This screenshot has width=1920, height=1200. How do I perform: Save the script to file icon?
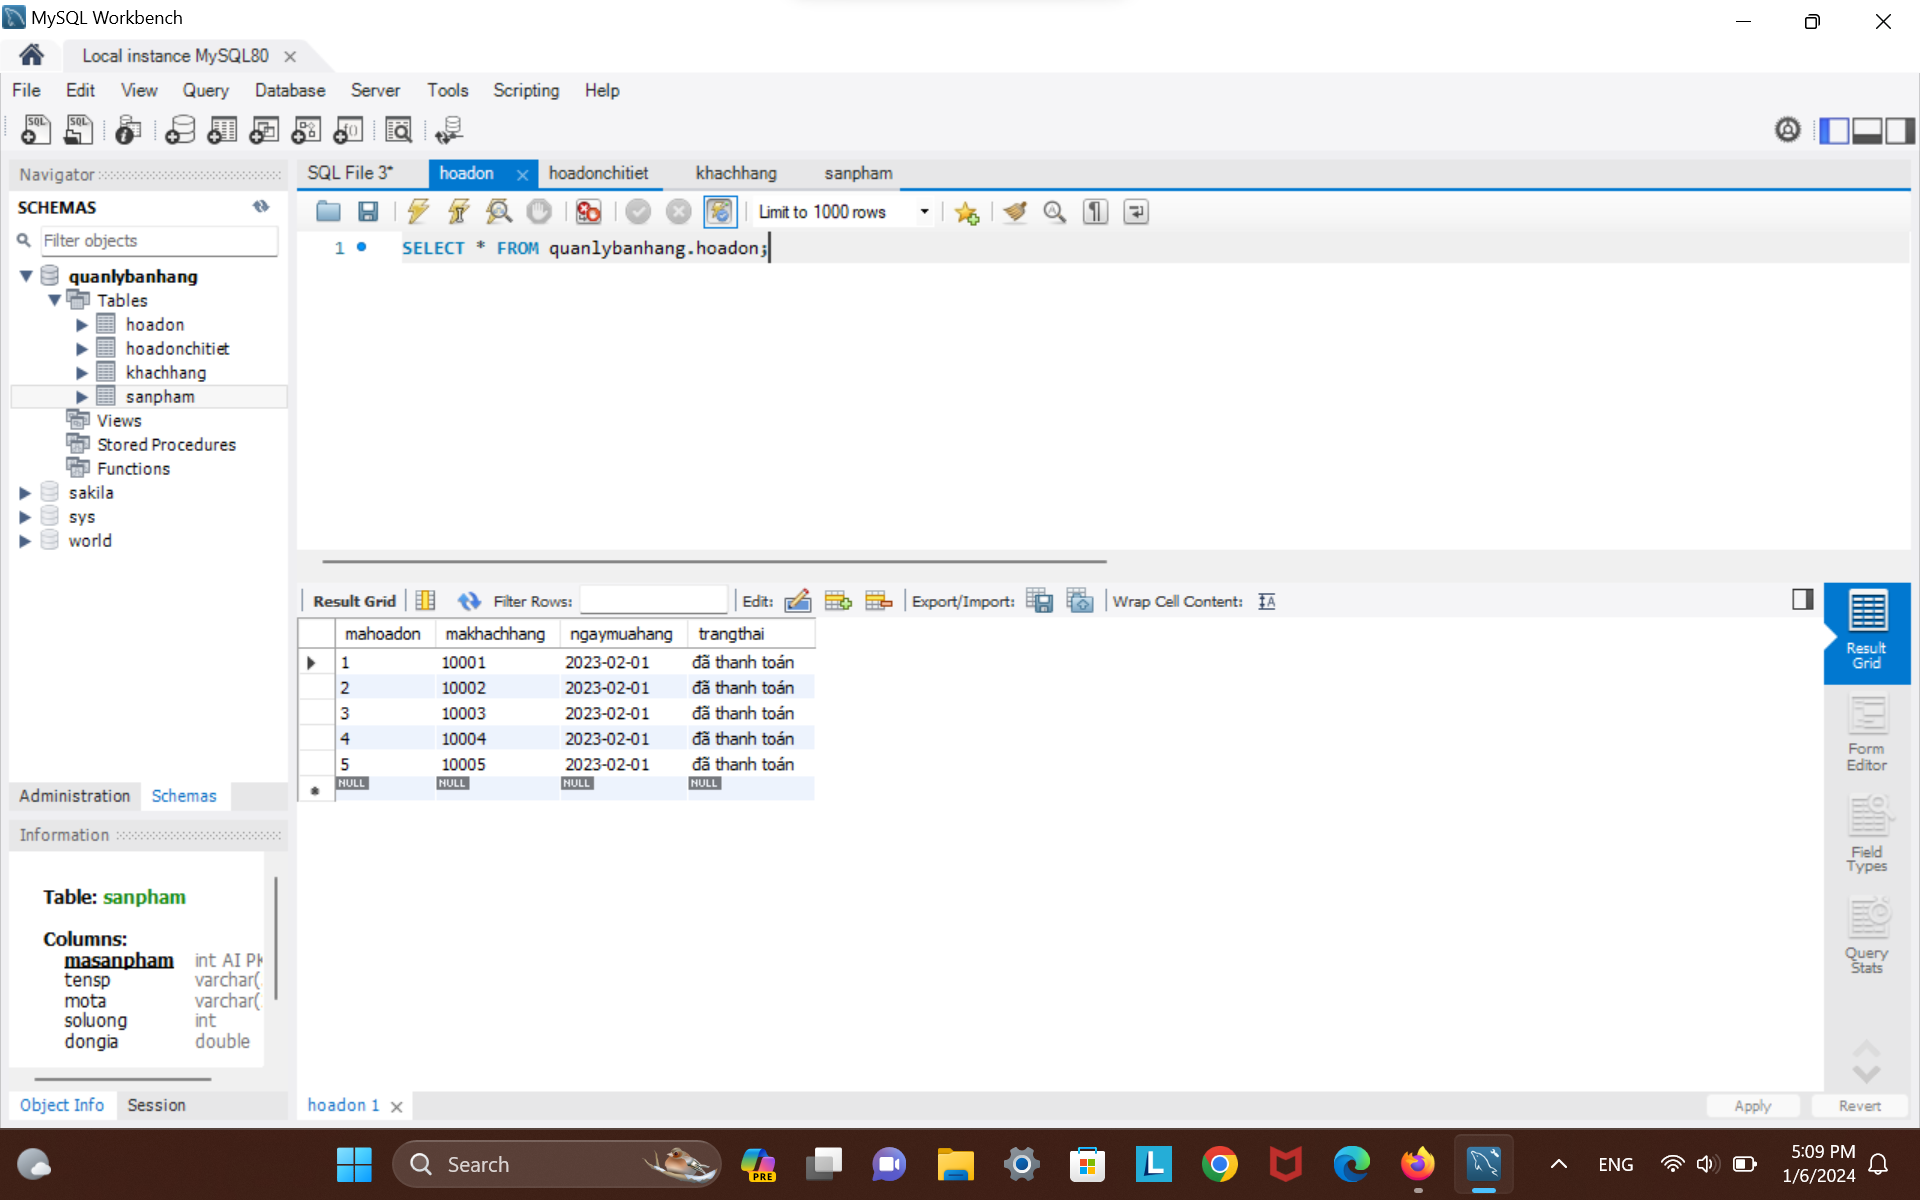[368, 212]
